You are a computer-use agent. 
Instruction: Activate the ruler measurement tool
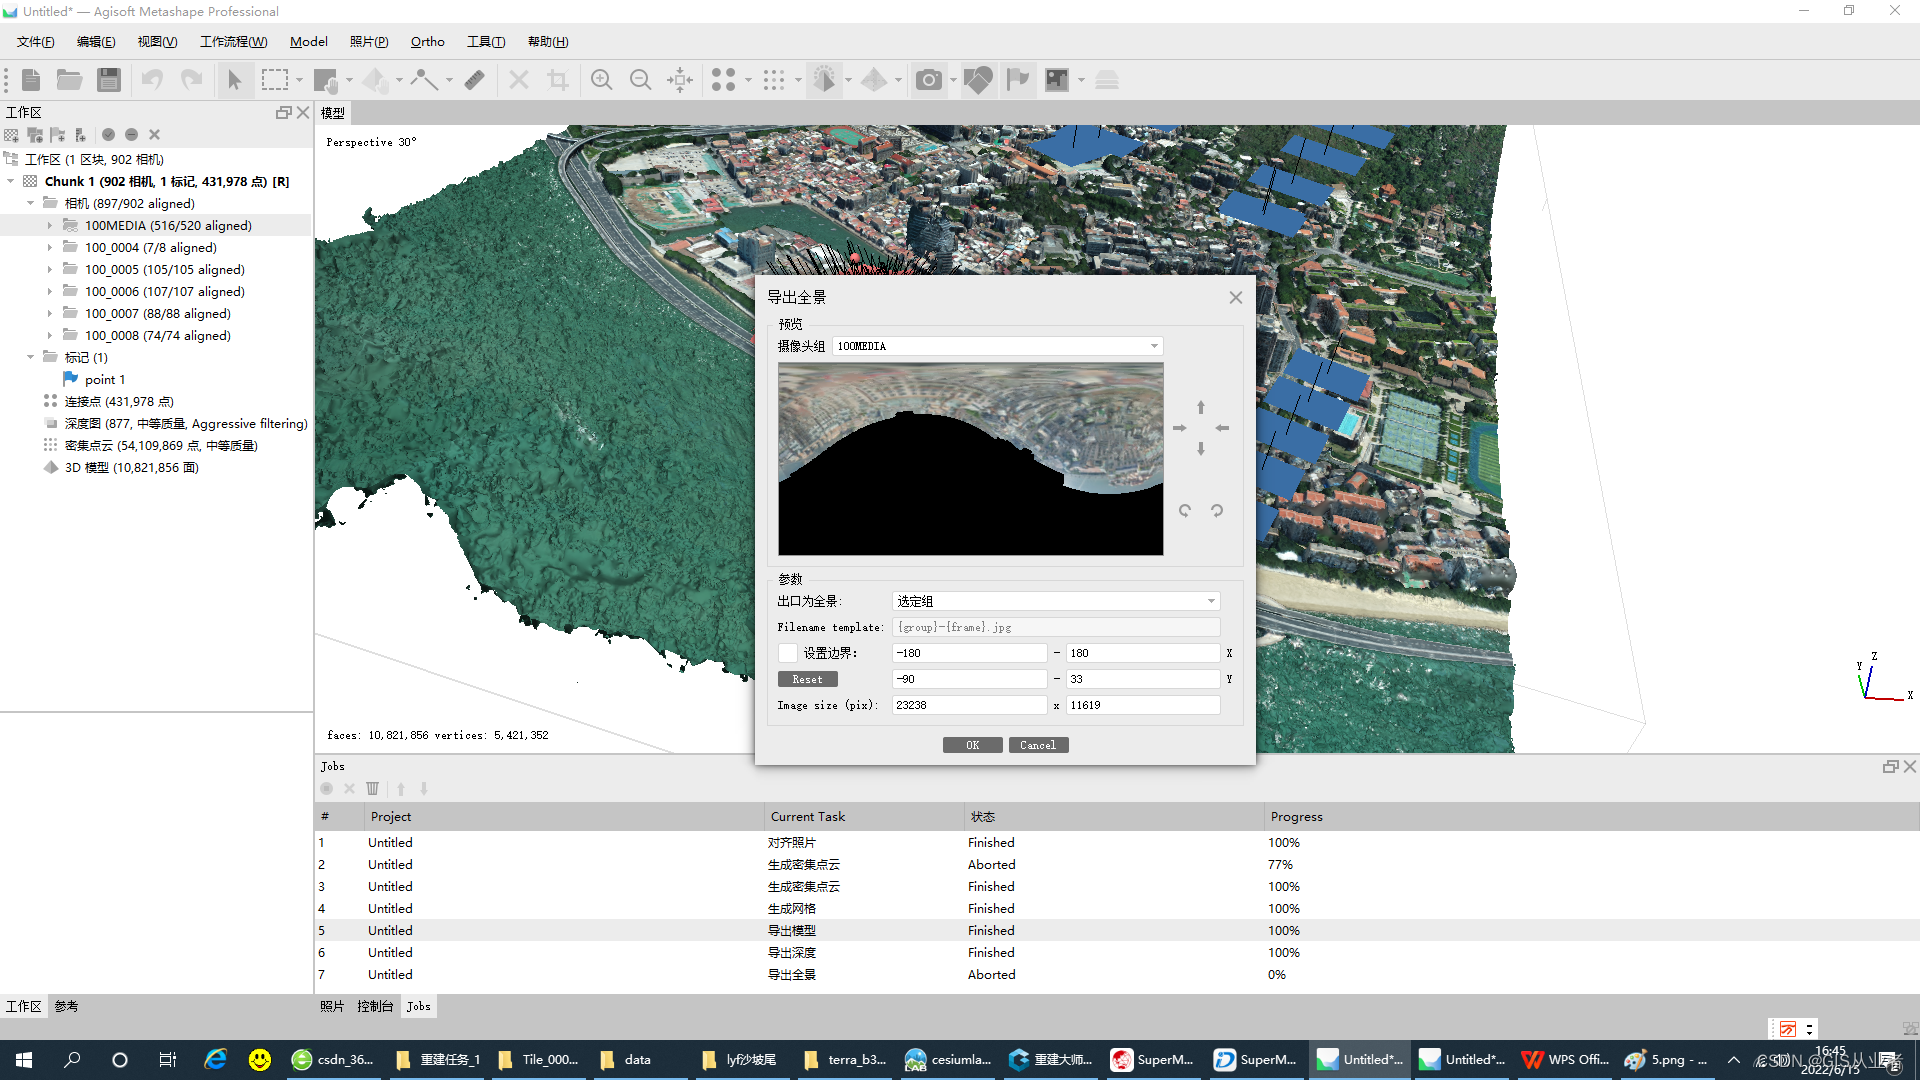(x=474, y=79)
